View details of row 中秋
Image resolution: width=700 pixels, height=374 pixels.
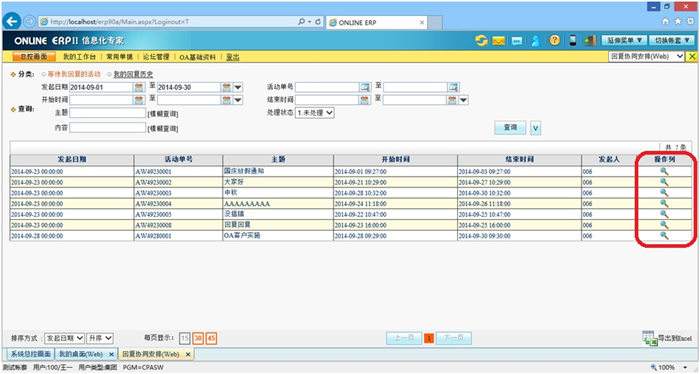[664, 193]
